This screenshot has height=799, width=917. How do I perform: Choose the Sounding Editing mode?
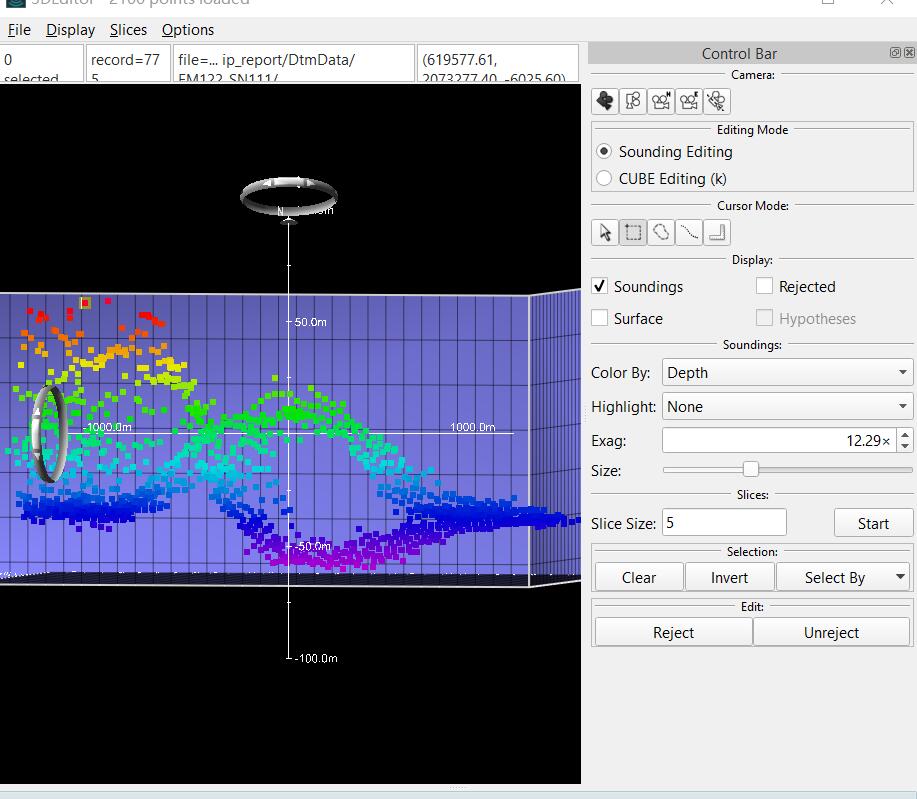[664, 151]
